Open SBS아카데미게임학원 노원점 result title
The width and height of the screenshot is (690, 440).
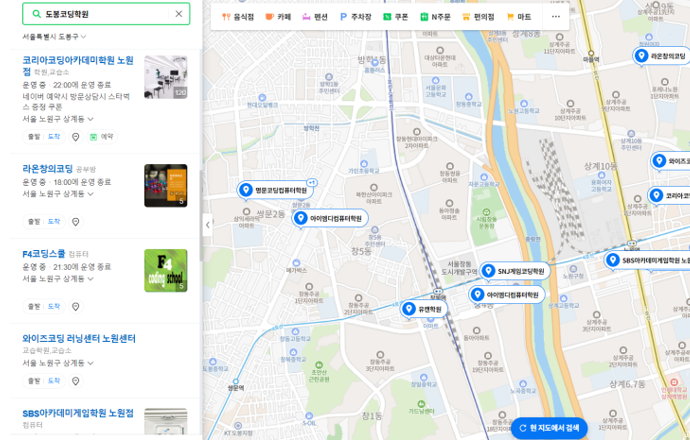pos(78,413)
